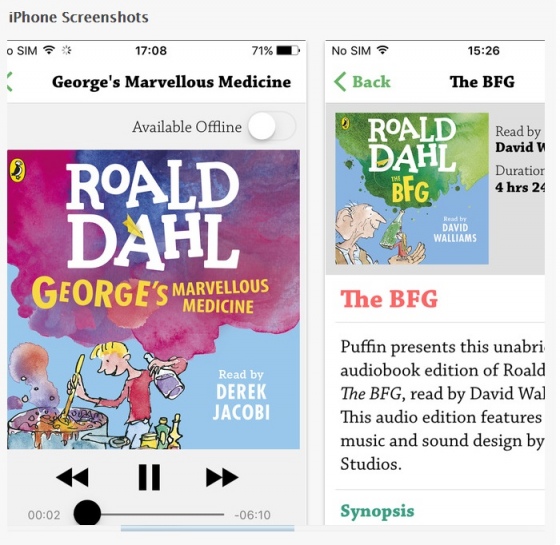The width and height of the screenshot is (560, 545).
Task: Toggle the Available Offline switch
Action: point(272,126)
